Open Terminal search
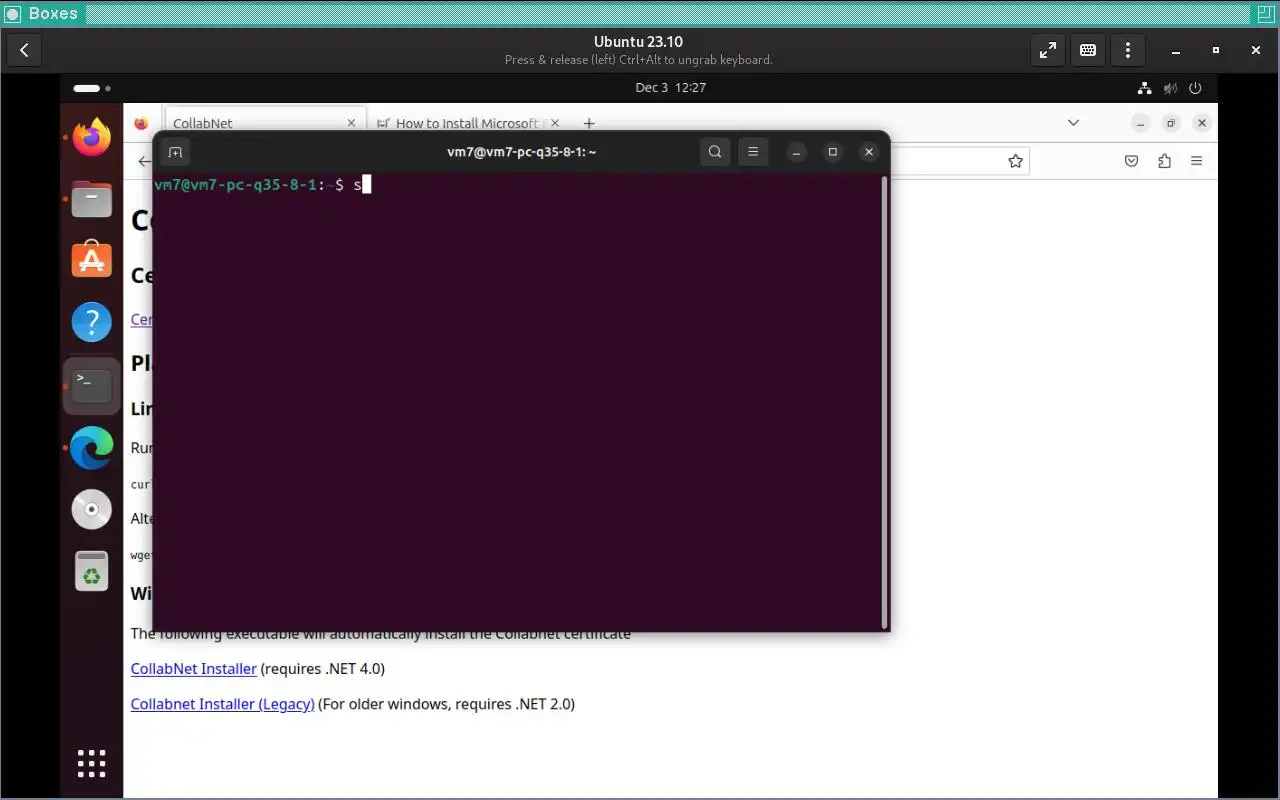The height and width of the screenshot is (800, 1280). click(x=714, y=152)
